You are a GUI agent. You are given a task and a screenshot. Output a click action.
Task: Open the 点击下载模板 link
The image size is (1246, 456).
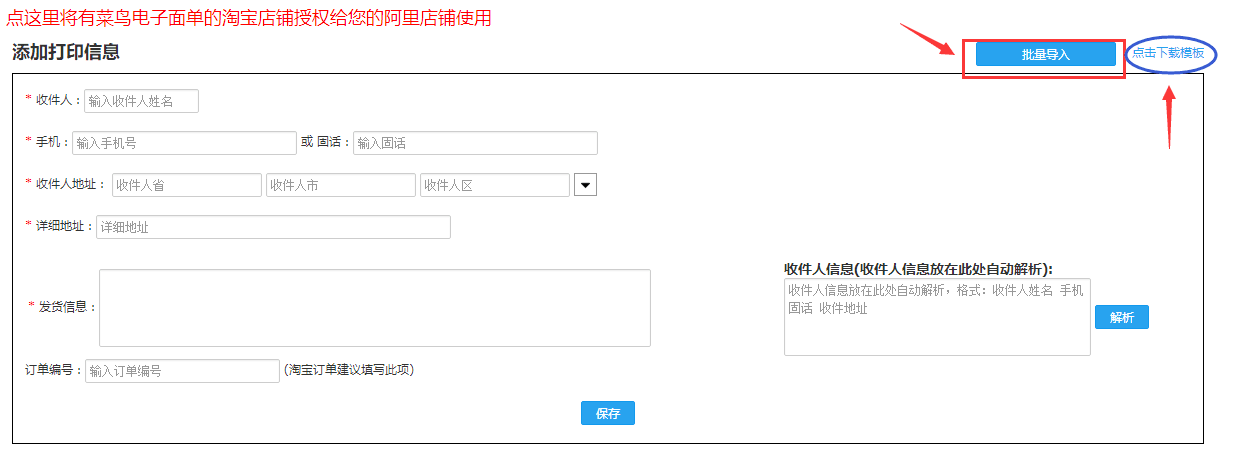coord(1168,54)
